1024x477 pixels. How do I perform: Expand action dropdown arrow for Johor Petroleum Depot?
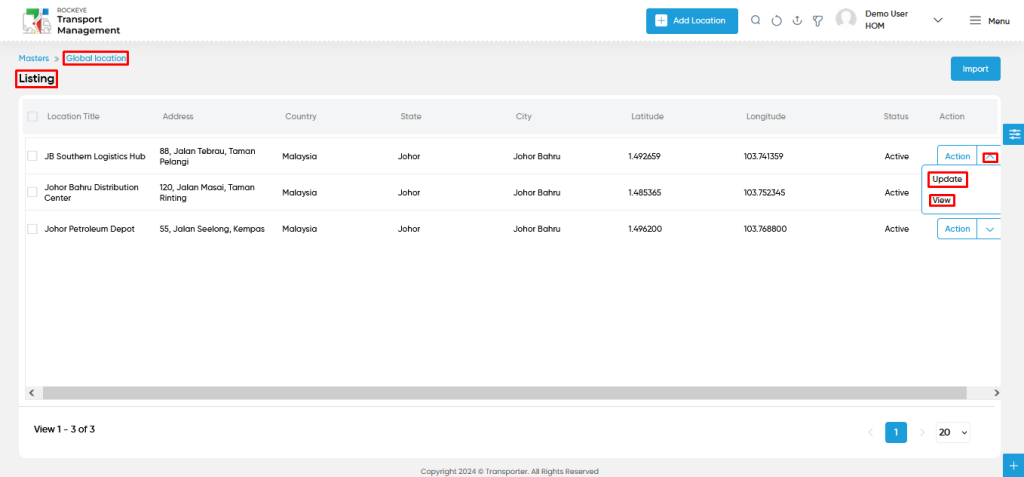tap(990, 229)
